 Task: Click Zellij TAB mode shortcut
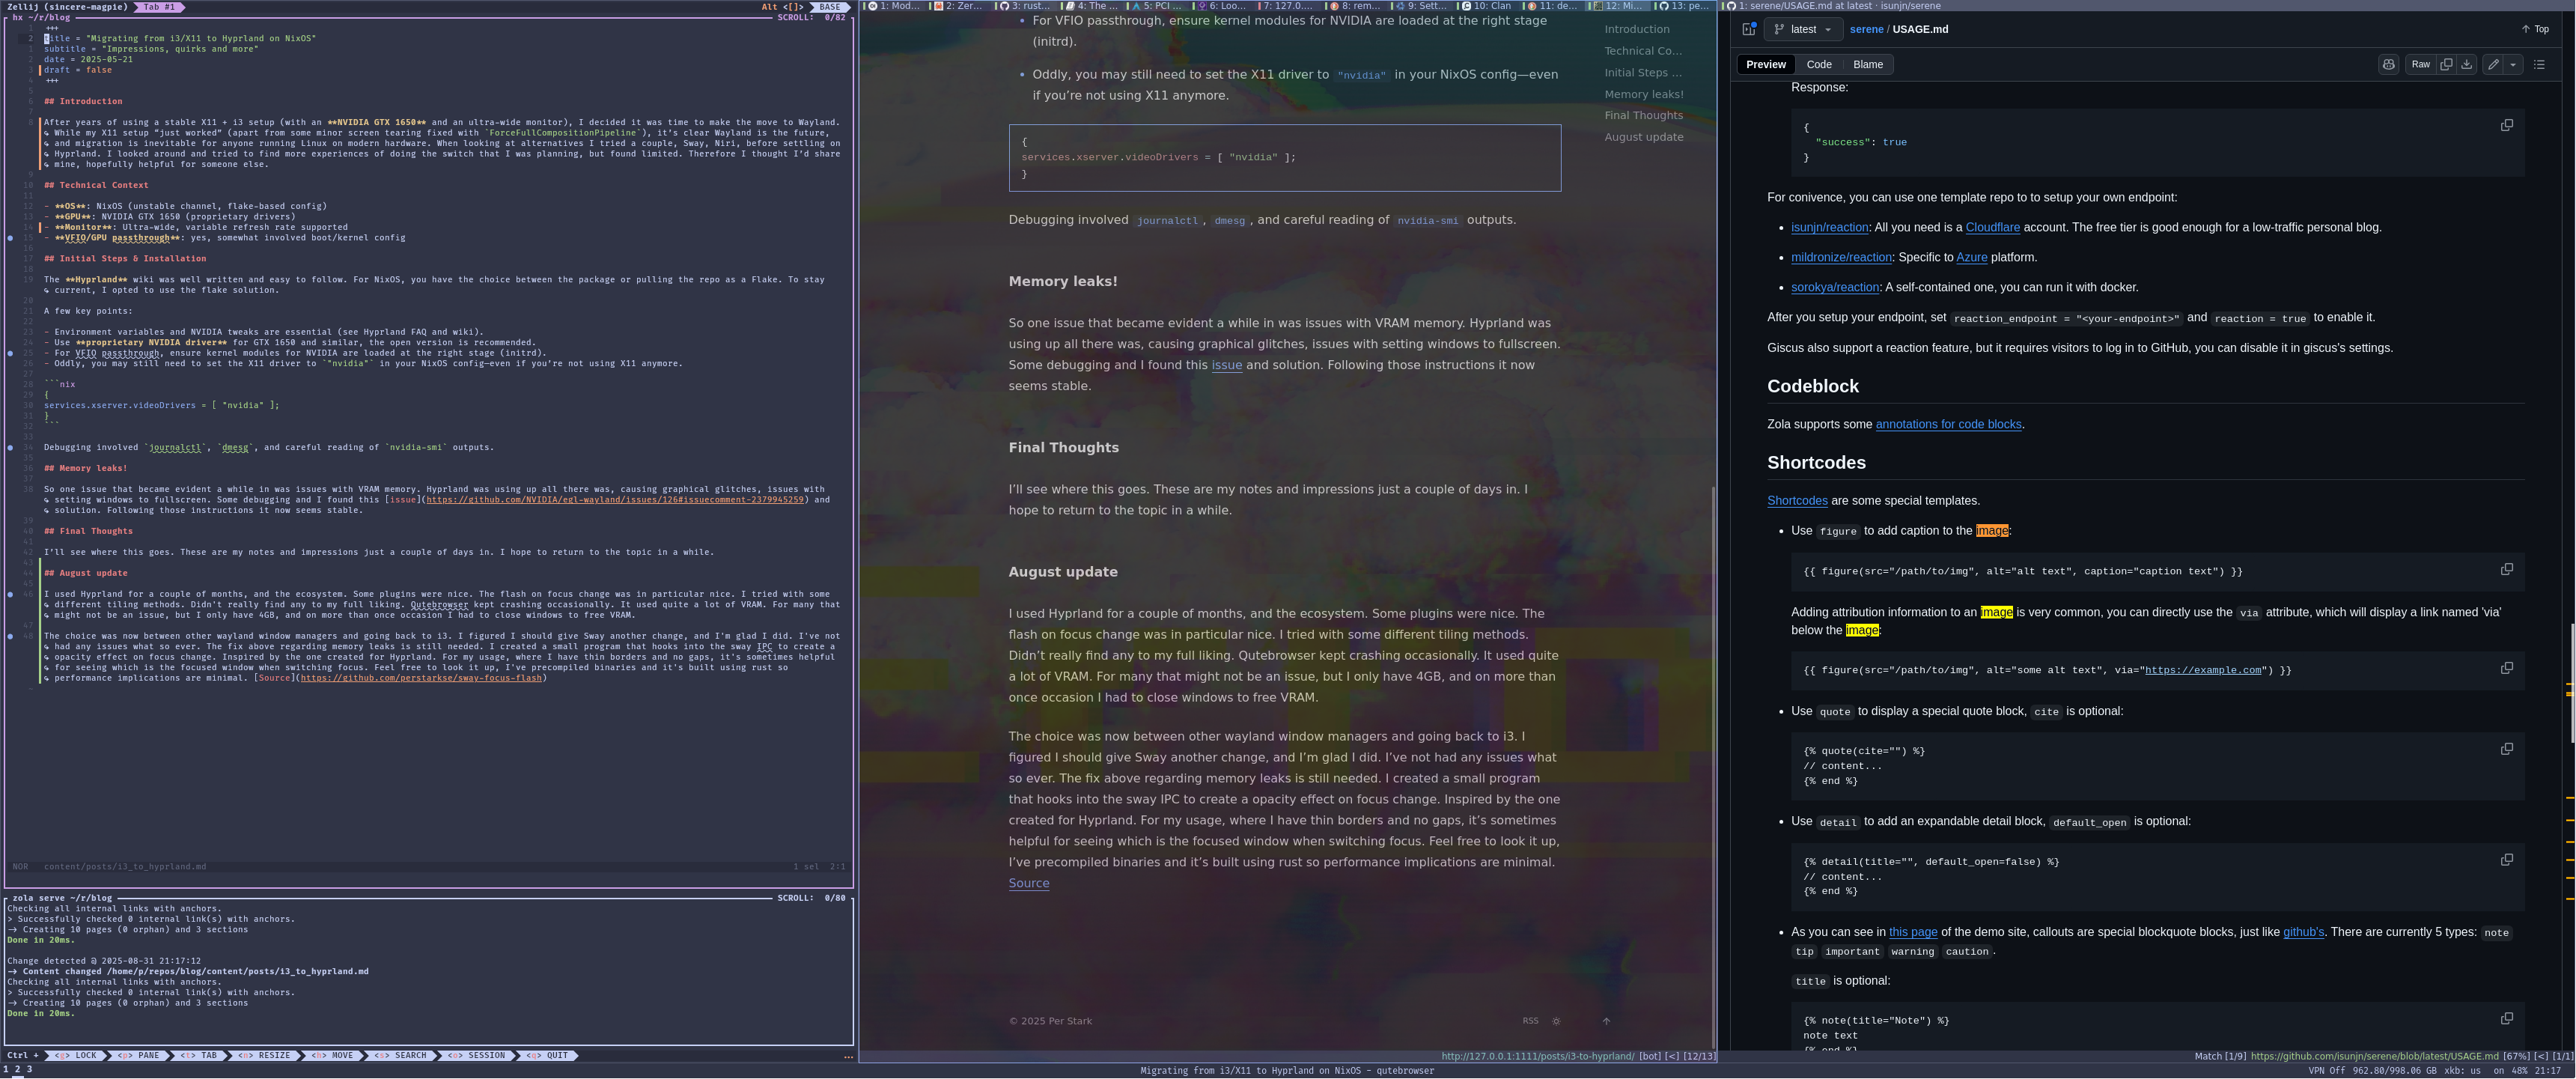pos(199,1055)
